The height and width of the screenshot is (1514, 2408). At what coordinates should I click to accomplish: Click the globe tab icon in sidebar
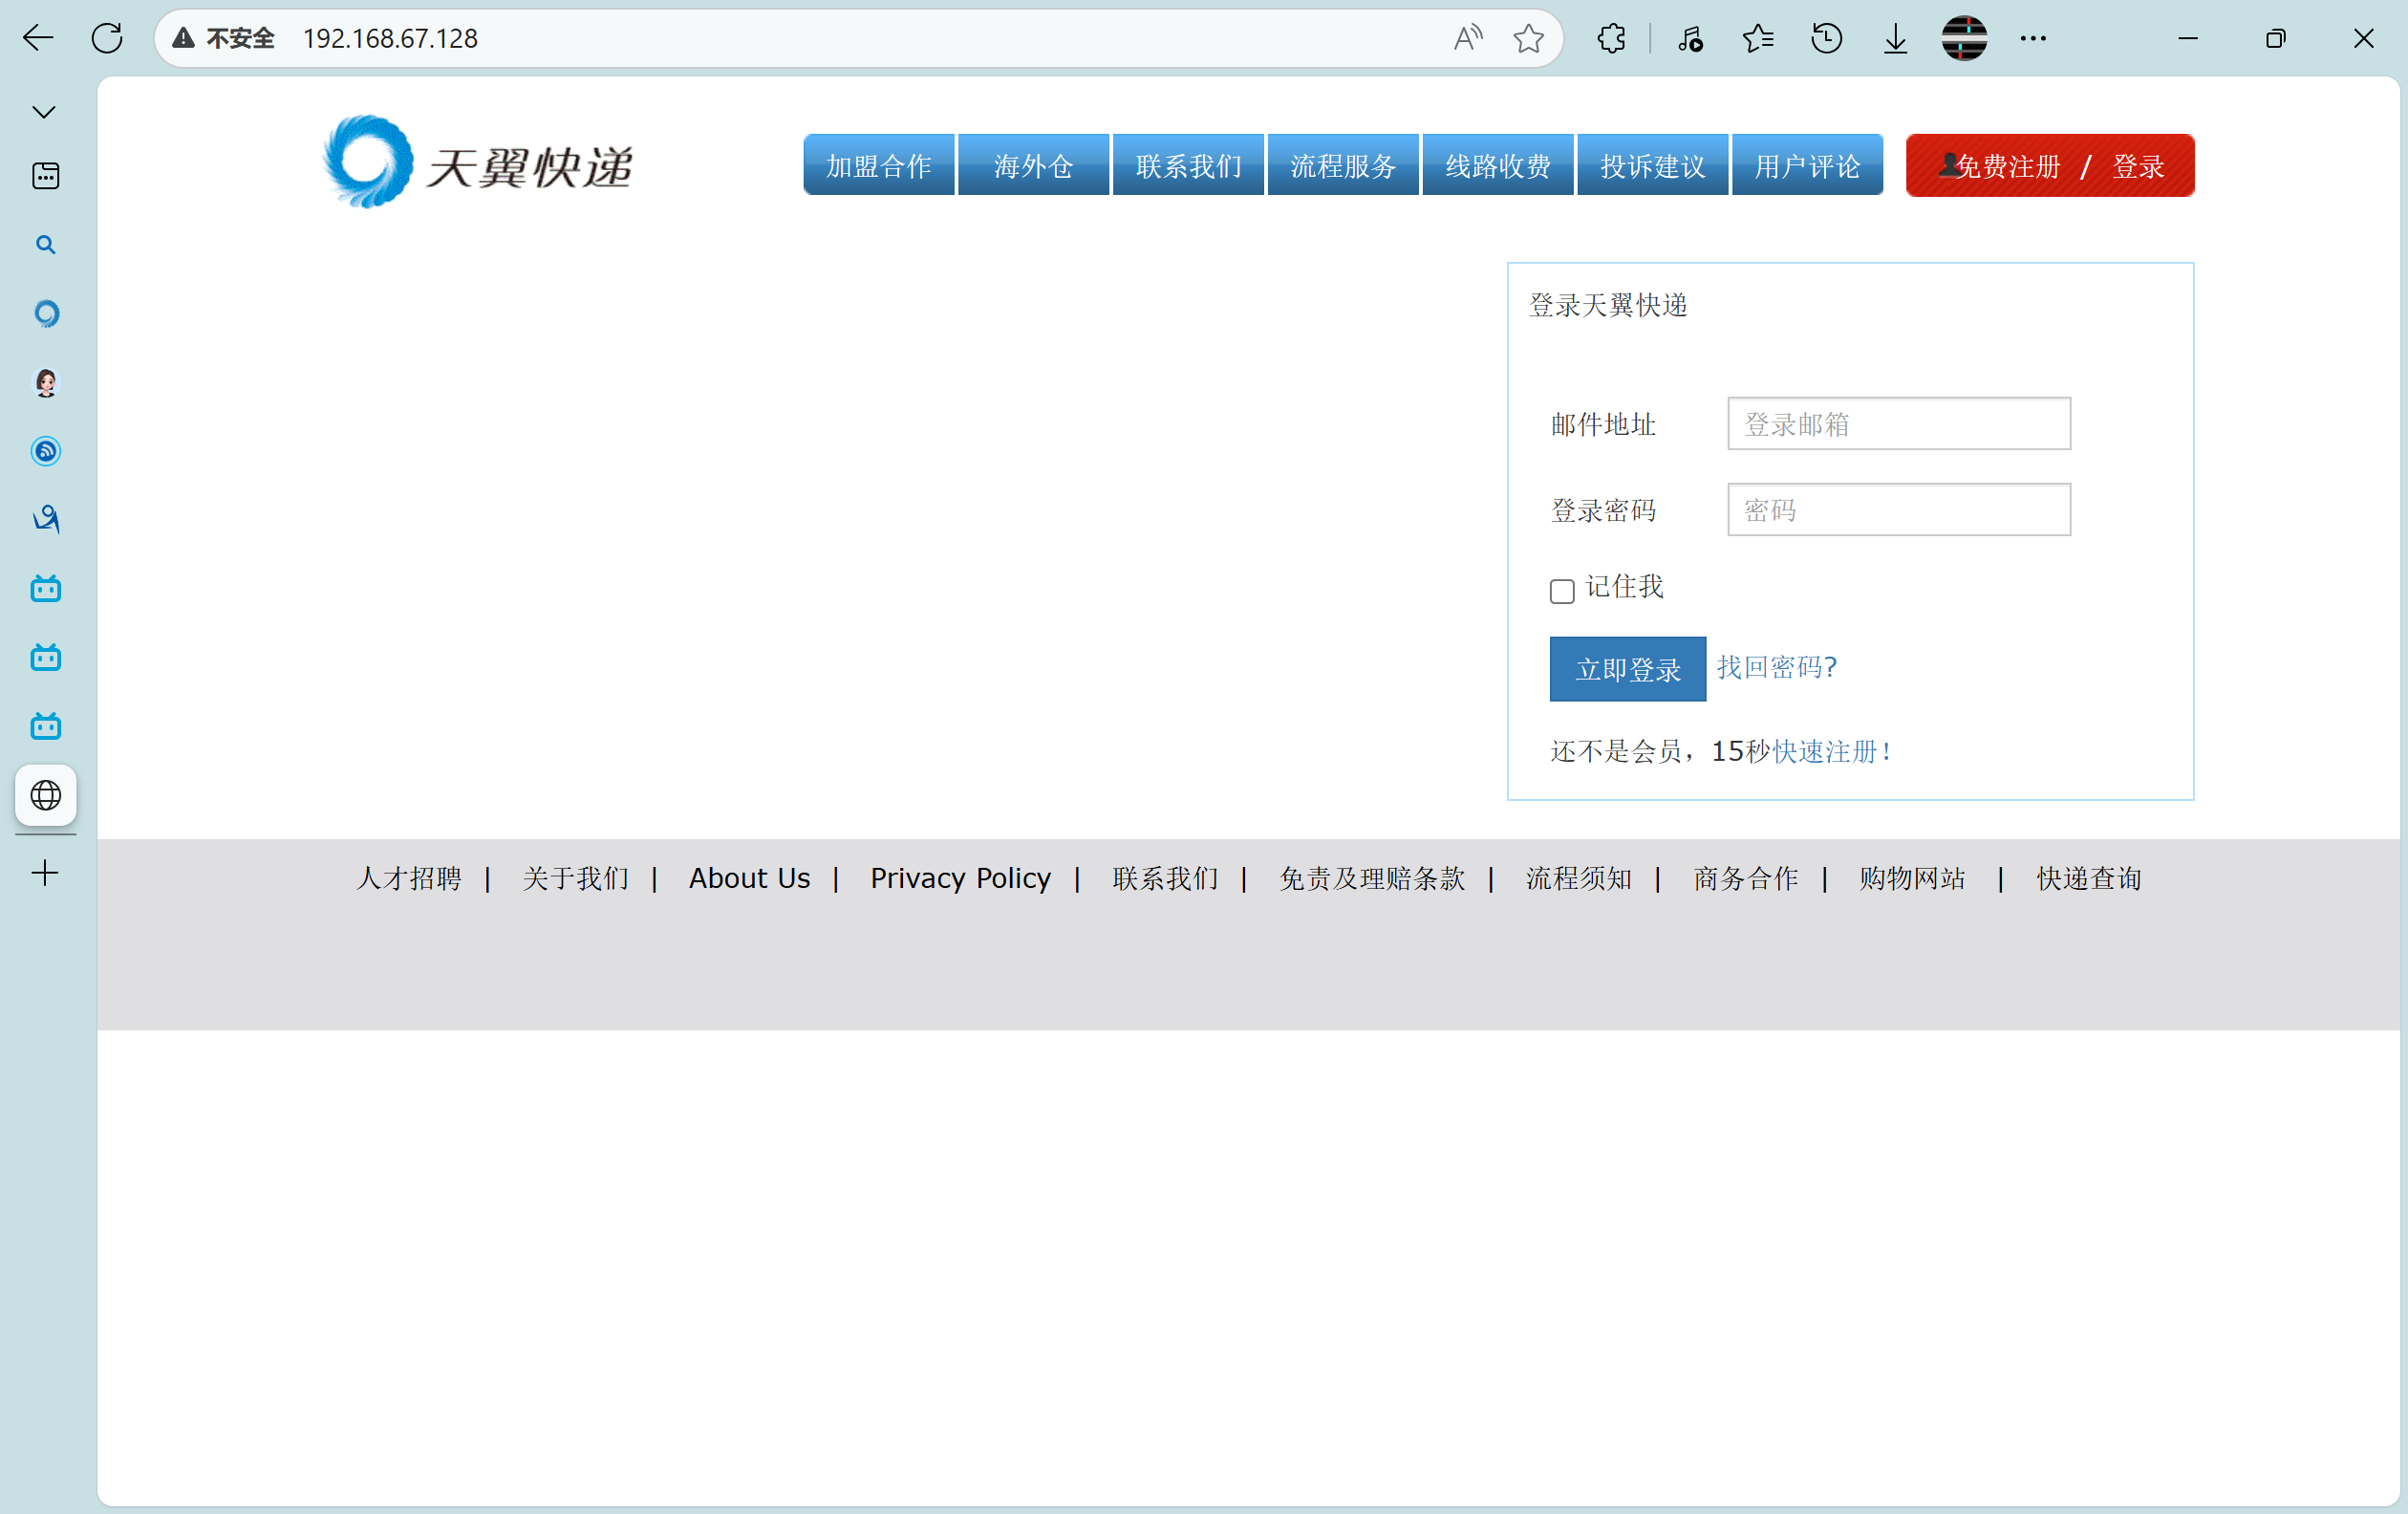point(46,795)
